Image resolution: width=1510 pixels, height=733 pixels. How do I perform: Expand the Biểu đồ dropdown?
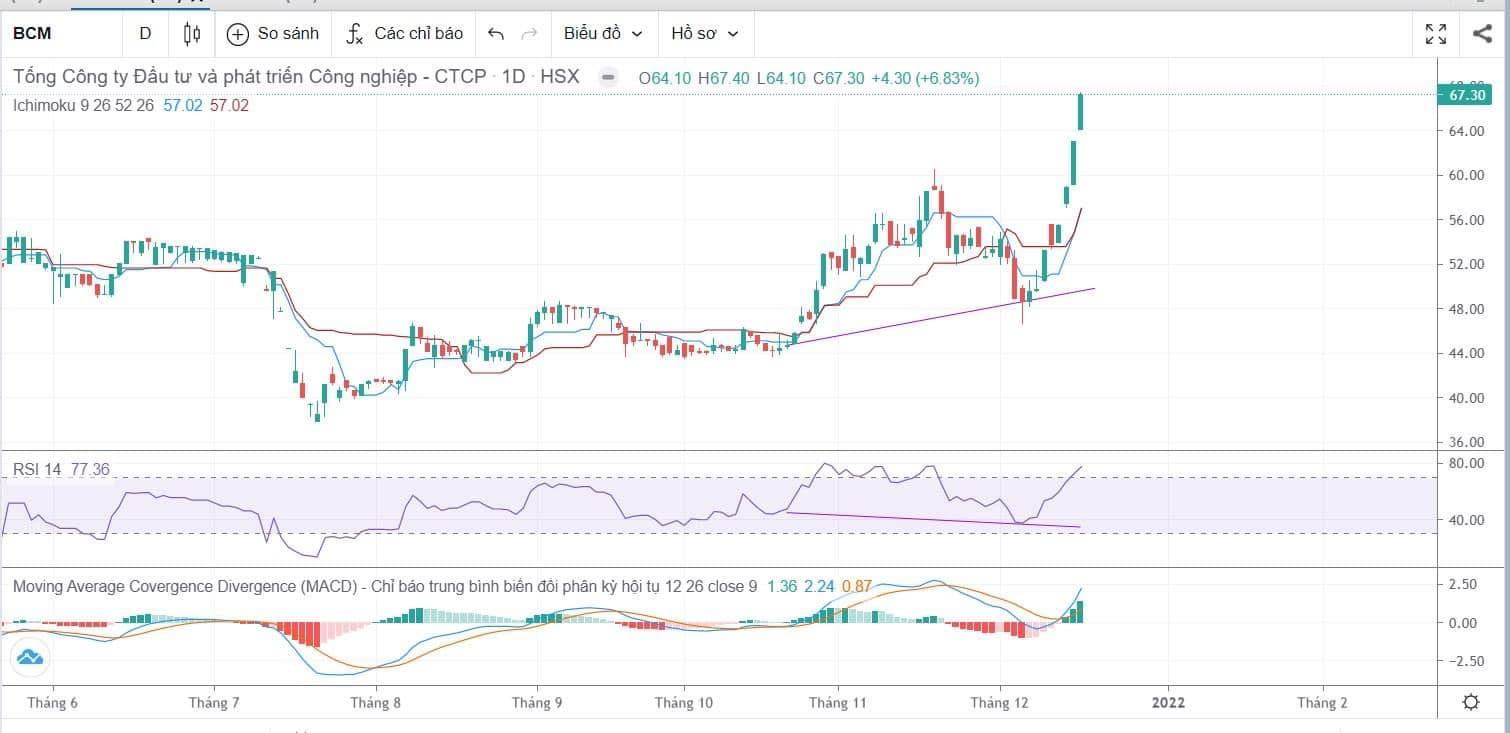603,33
